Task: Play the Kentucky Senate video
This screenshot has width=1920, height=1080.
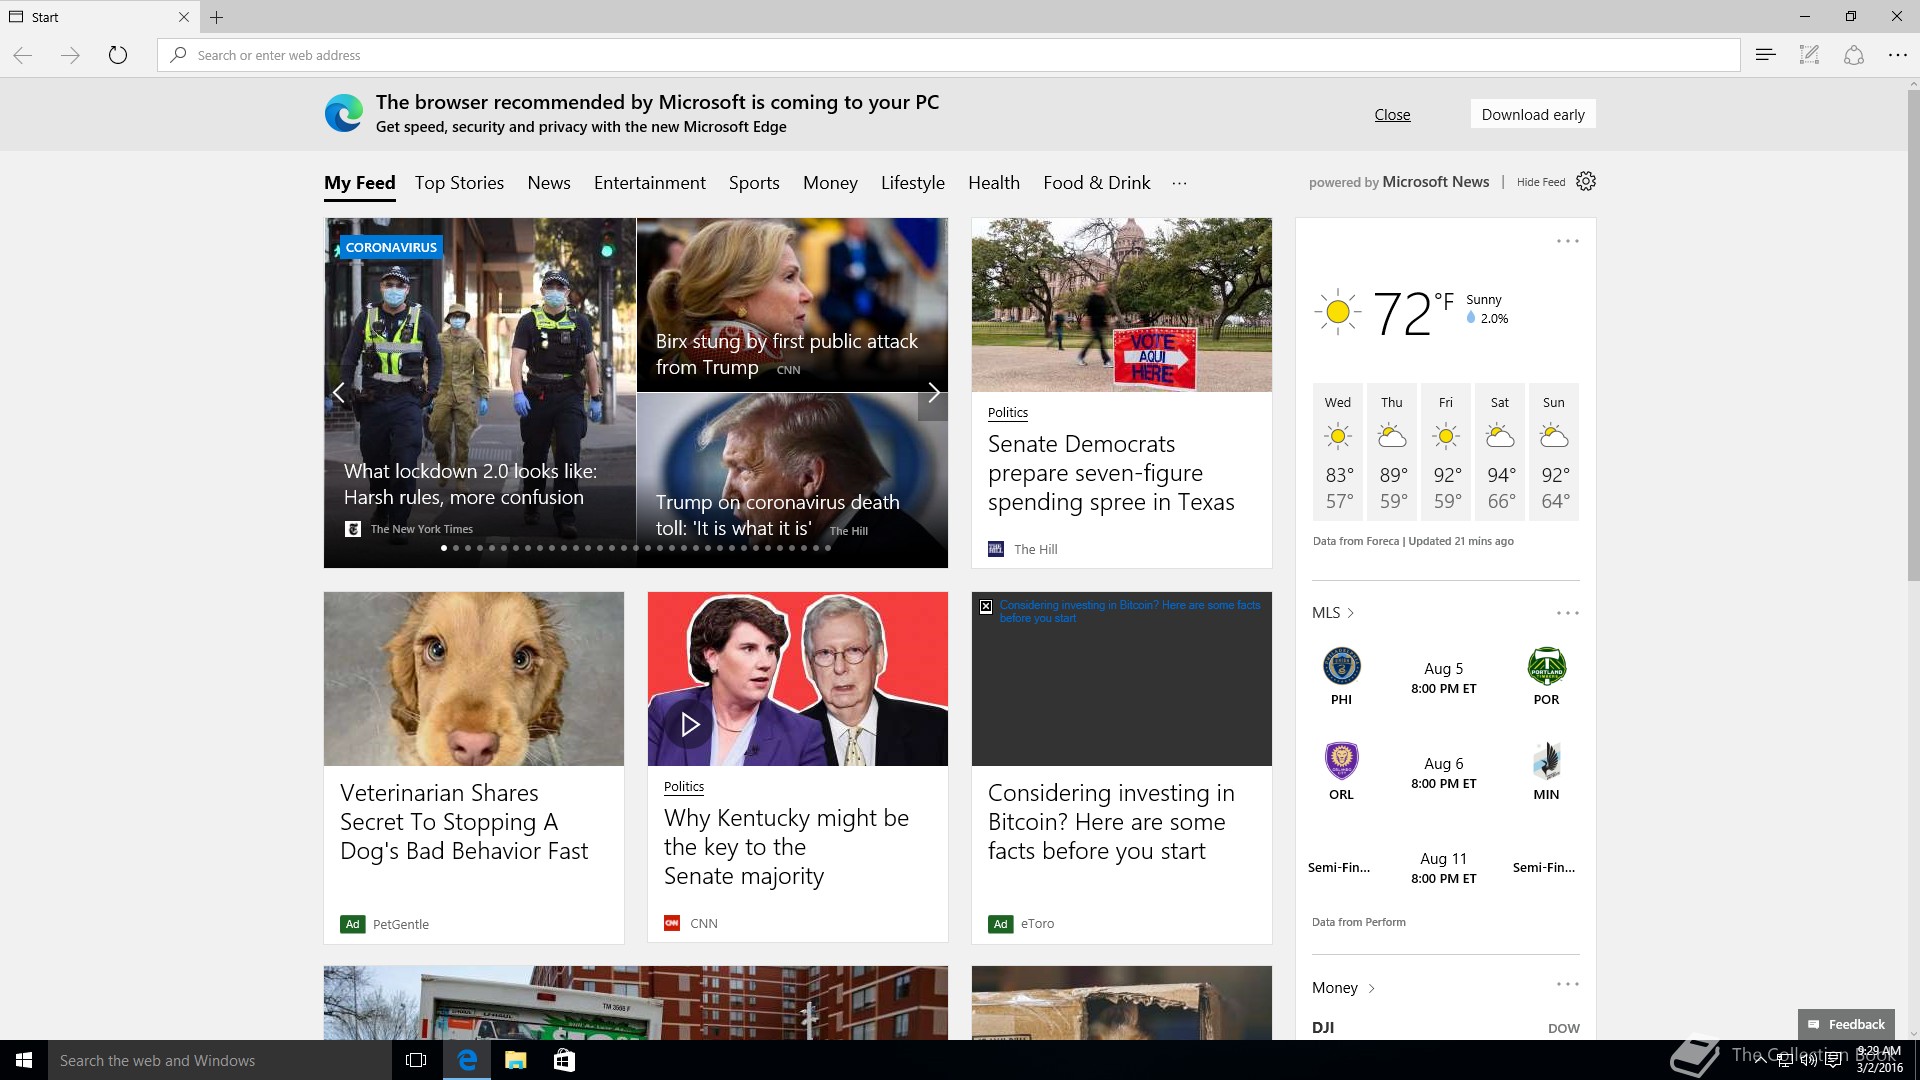Action: [690, 724]
